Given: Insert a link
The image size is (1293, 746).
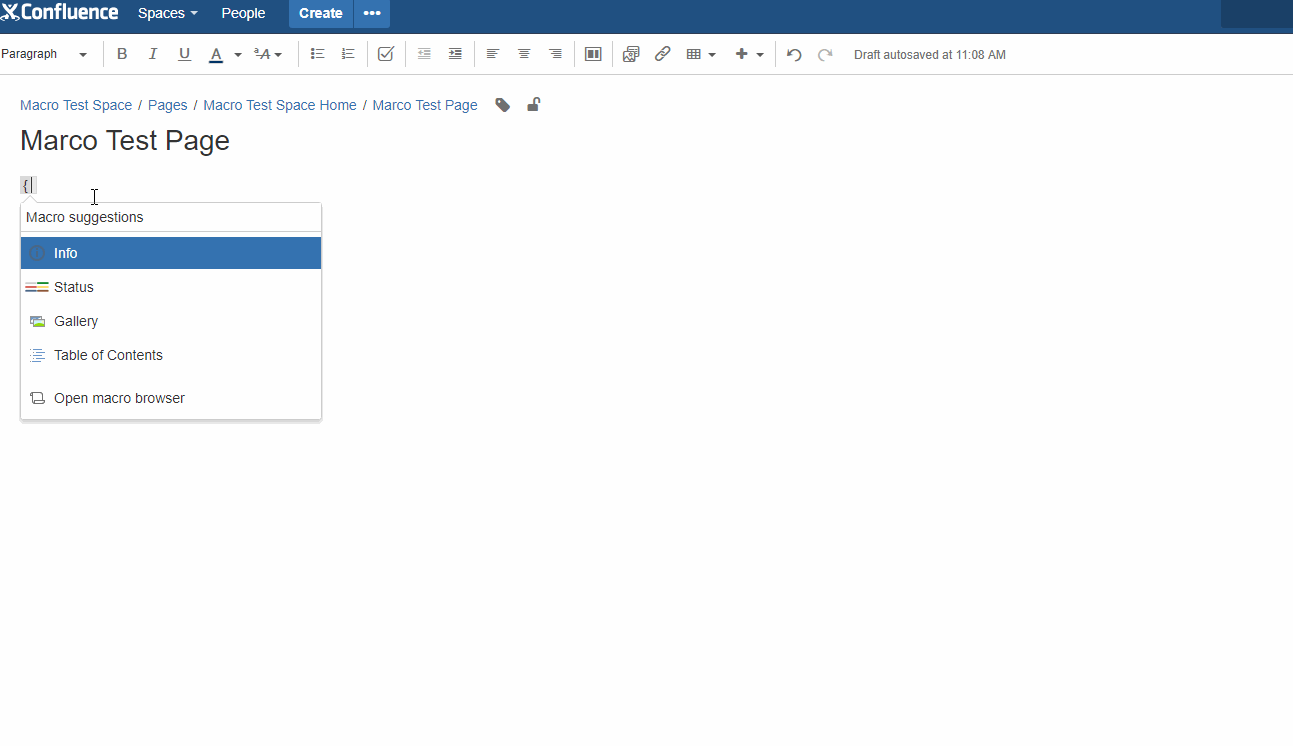Looking at the screenshot, I should pyautogui.click(x=662, y=54).
